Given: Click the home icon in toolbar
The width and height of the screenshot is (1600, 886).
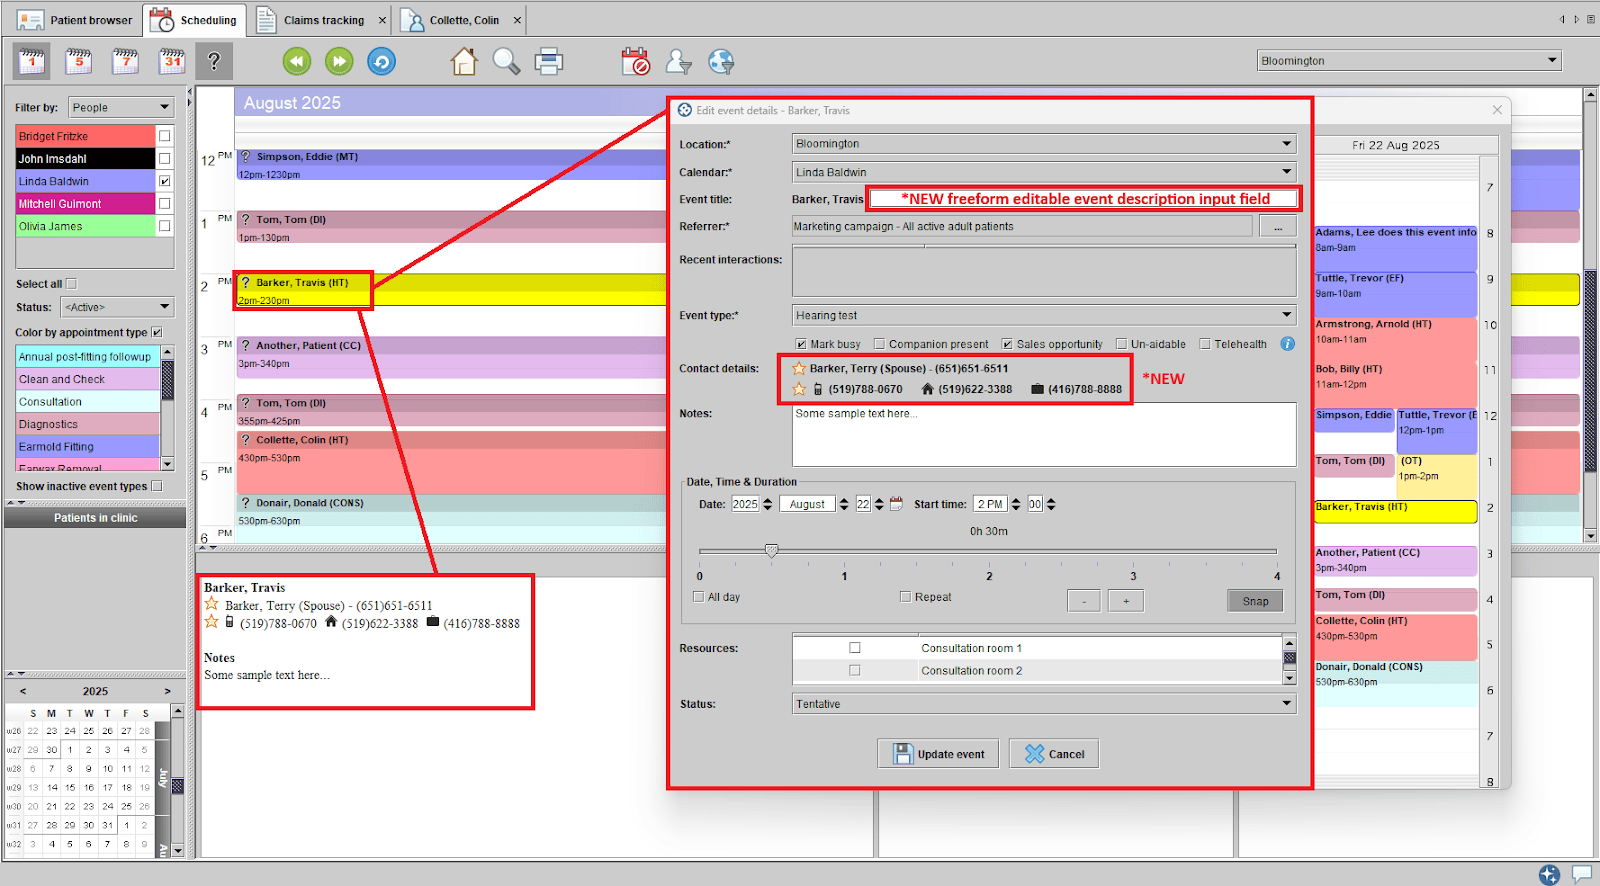Looking at the screenshot, I should pos(464,62).
